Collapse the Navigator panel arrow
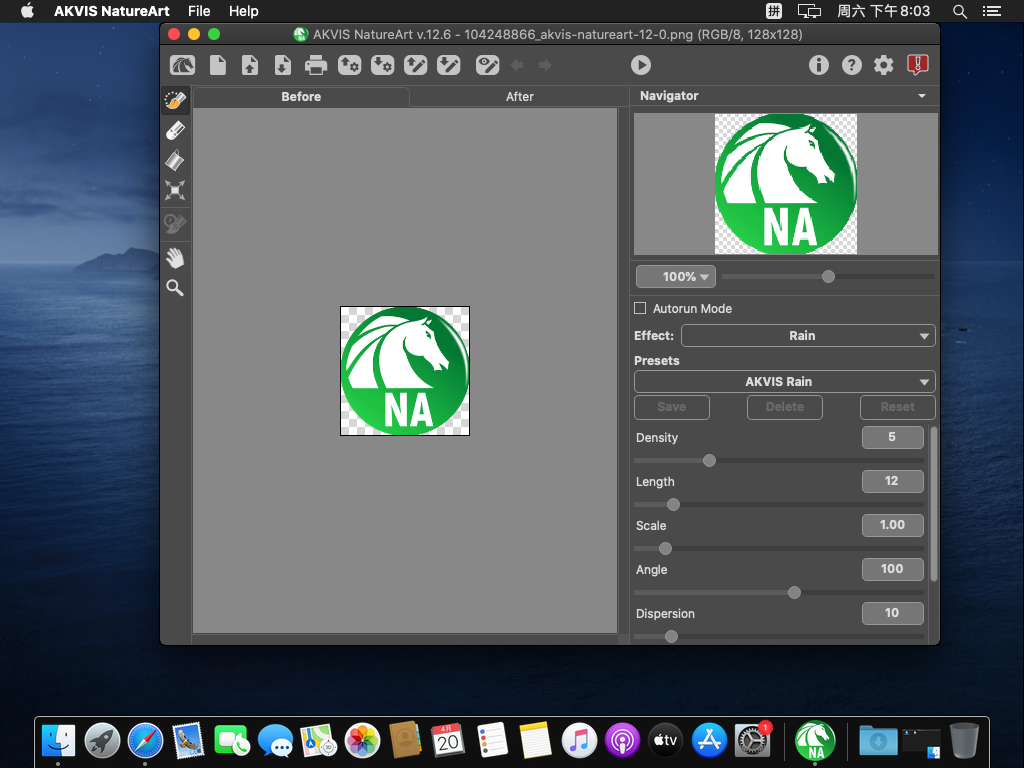Screen dimensions: 1024x768 [921, 96]
